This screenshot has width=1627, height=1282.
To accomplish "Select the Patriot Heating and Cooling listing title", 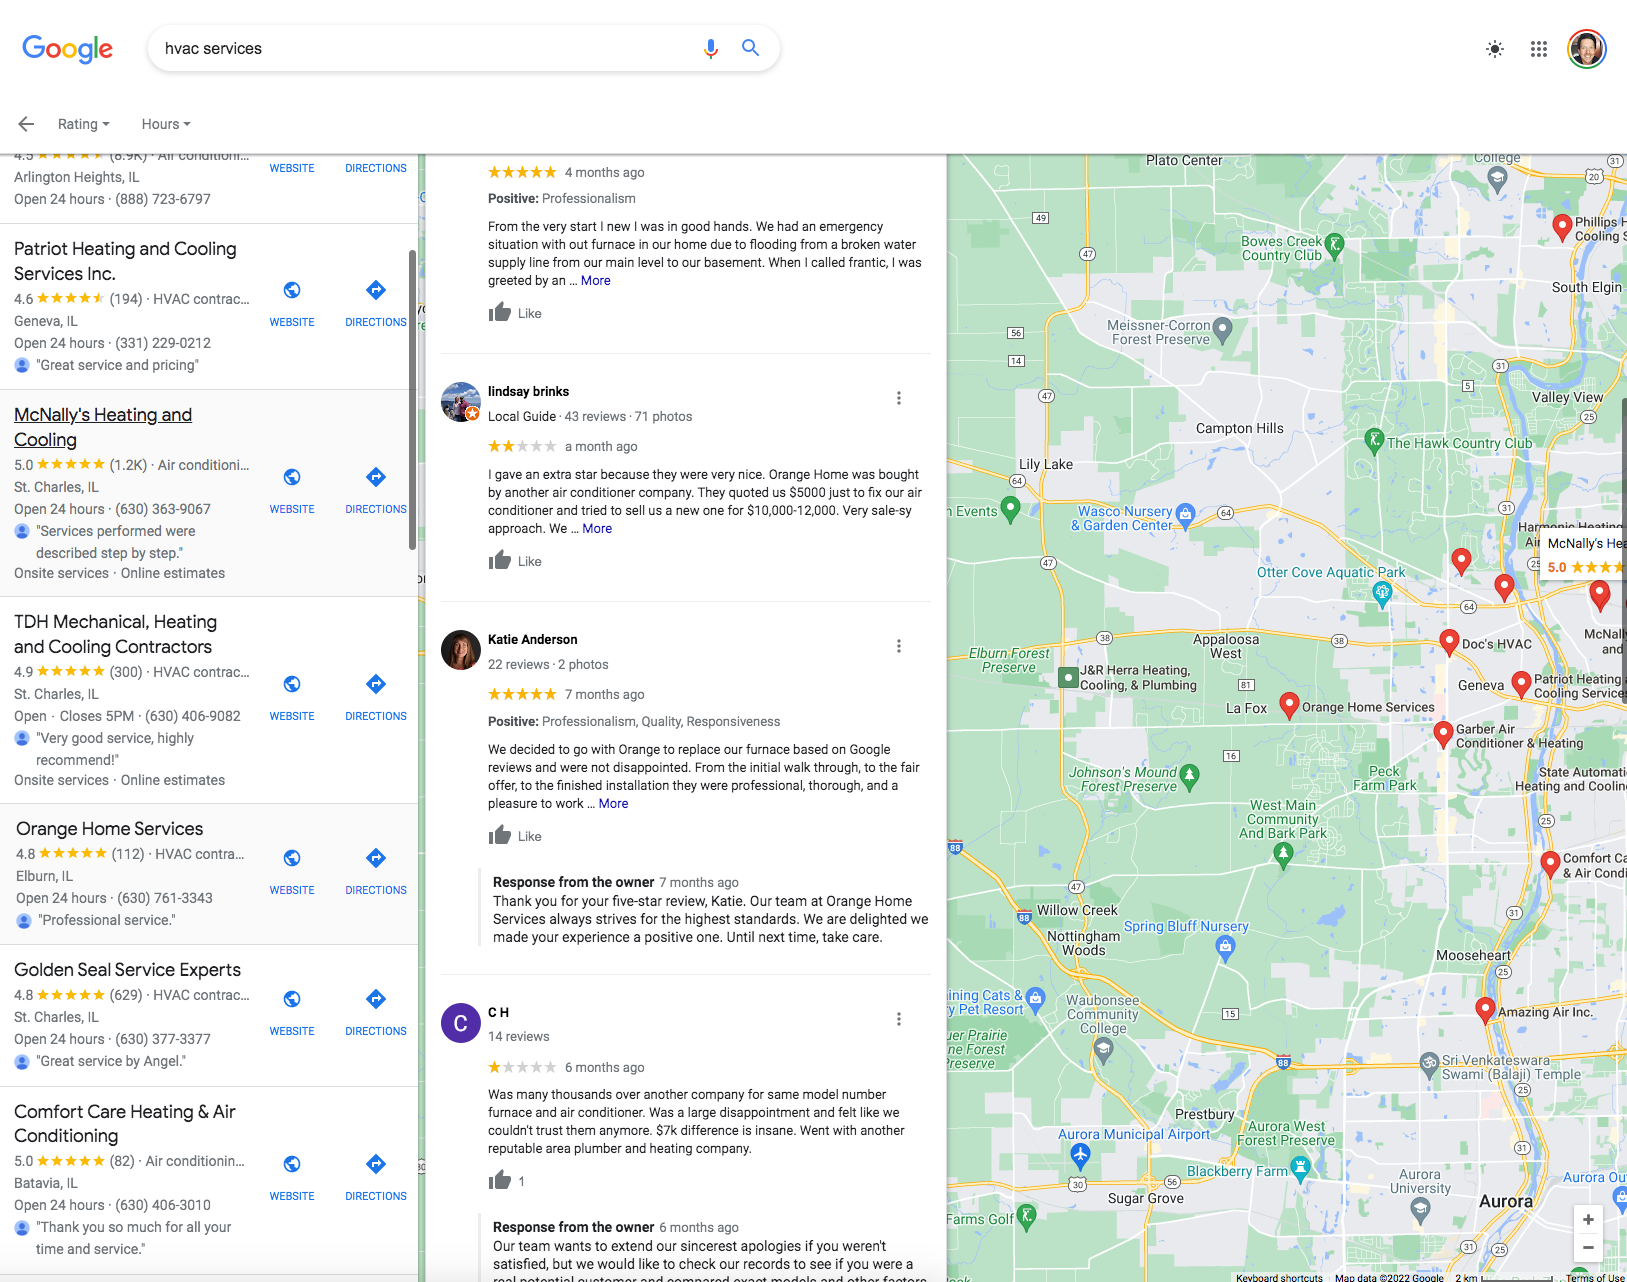I will (125, 261).
